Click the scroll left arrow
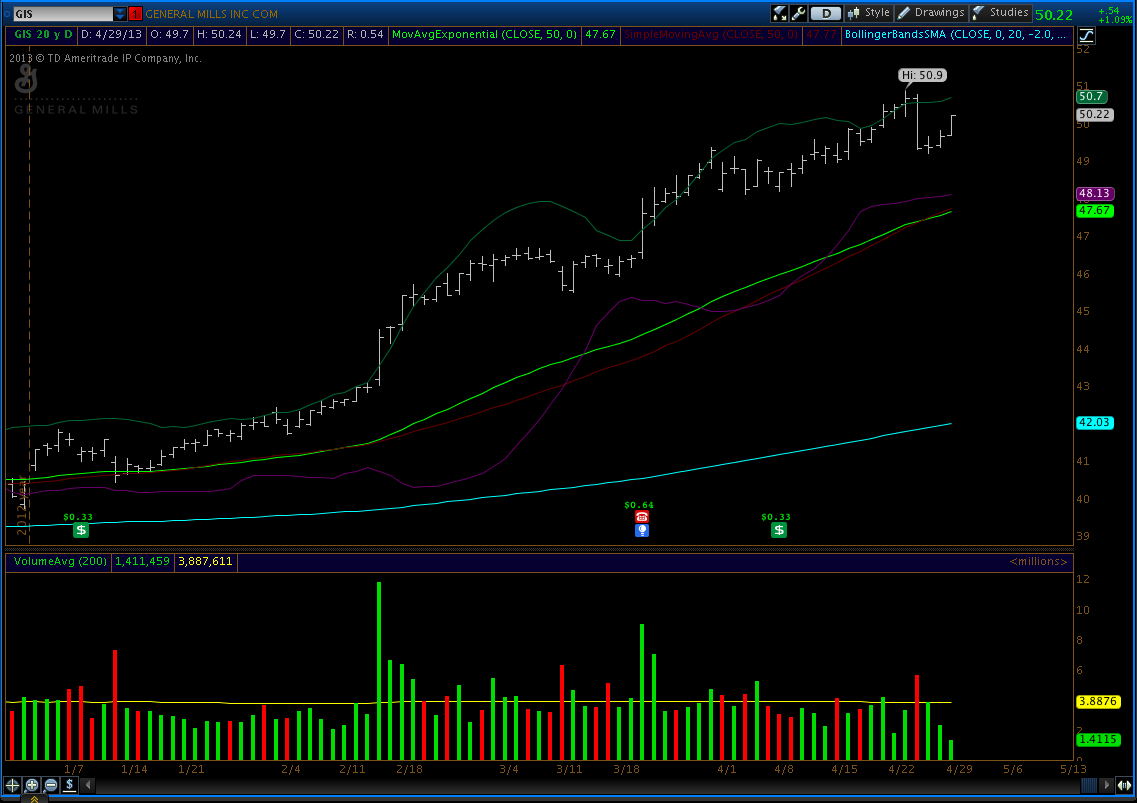1137x803 pixels. (x=88, y=785)
